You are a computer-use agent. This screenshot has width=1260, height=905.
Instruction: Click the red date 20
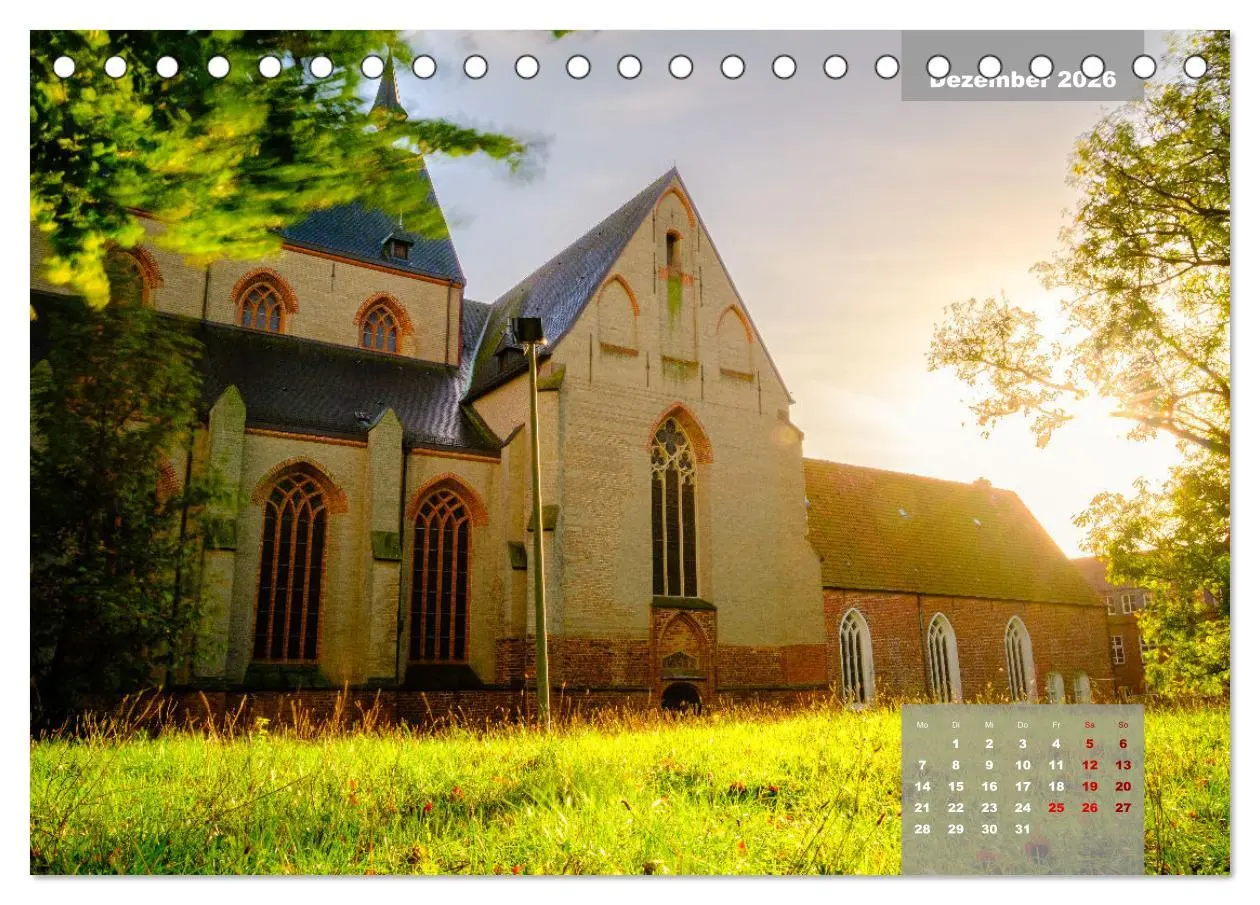pyautogui.click(x=1123, y=786)
